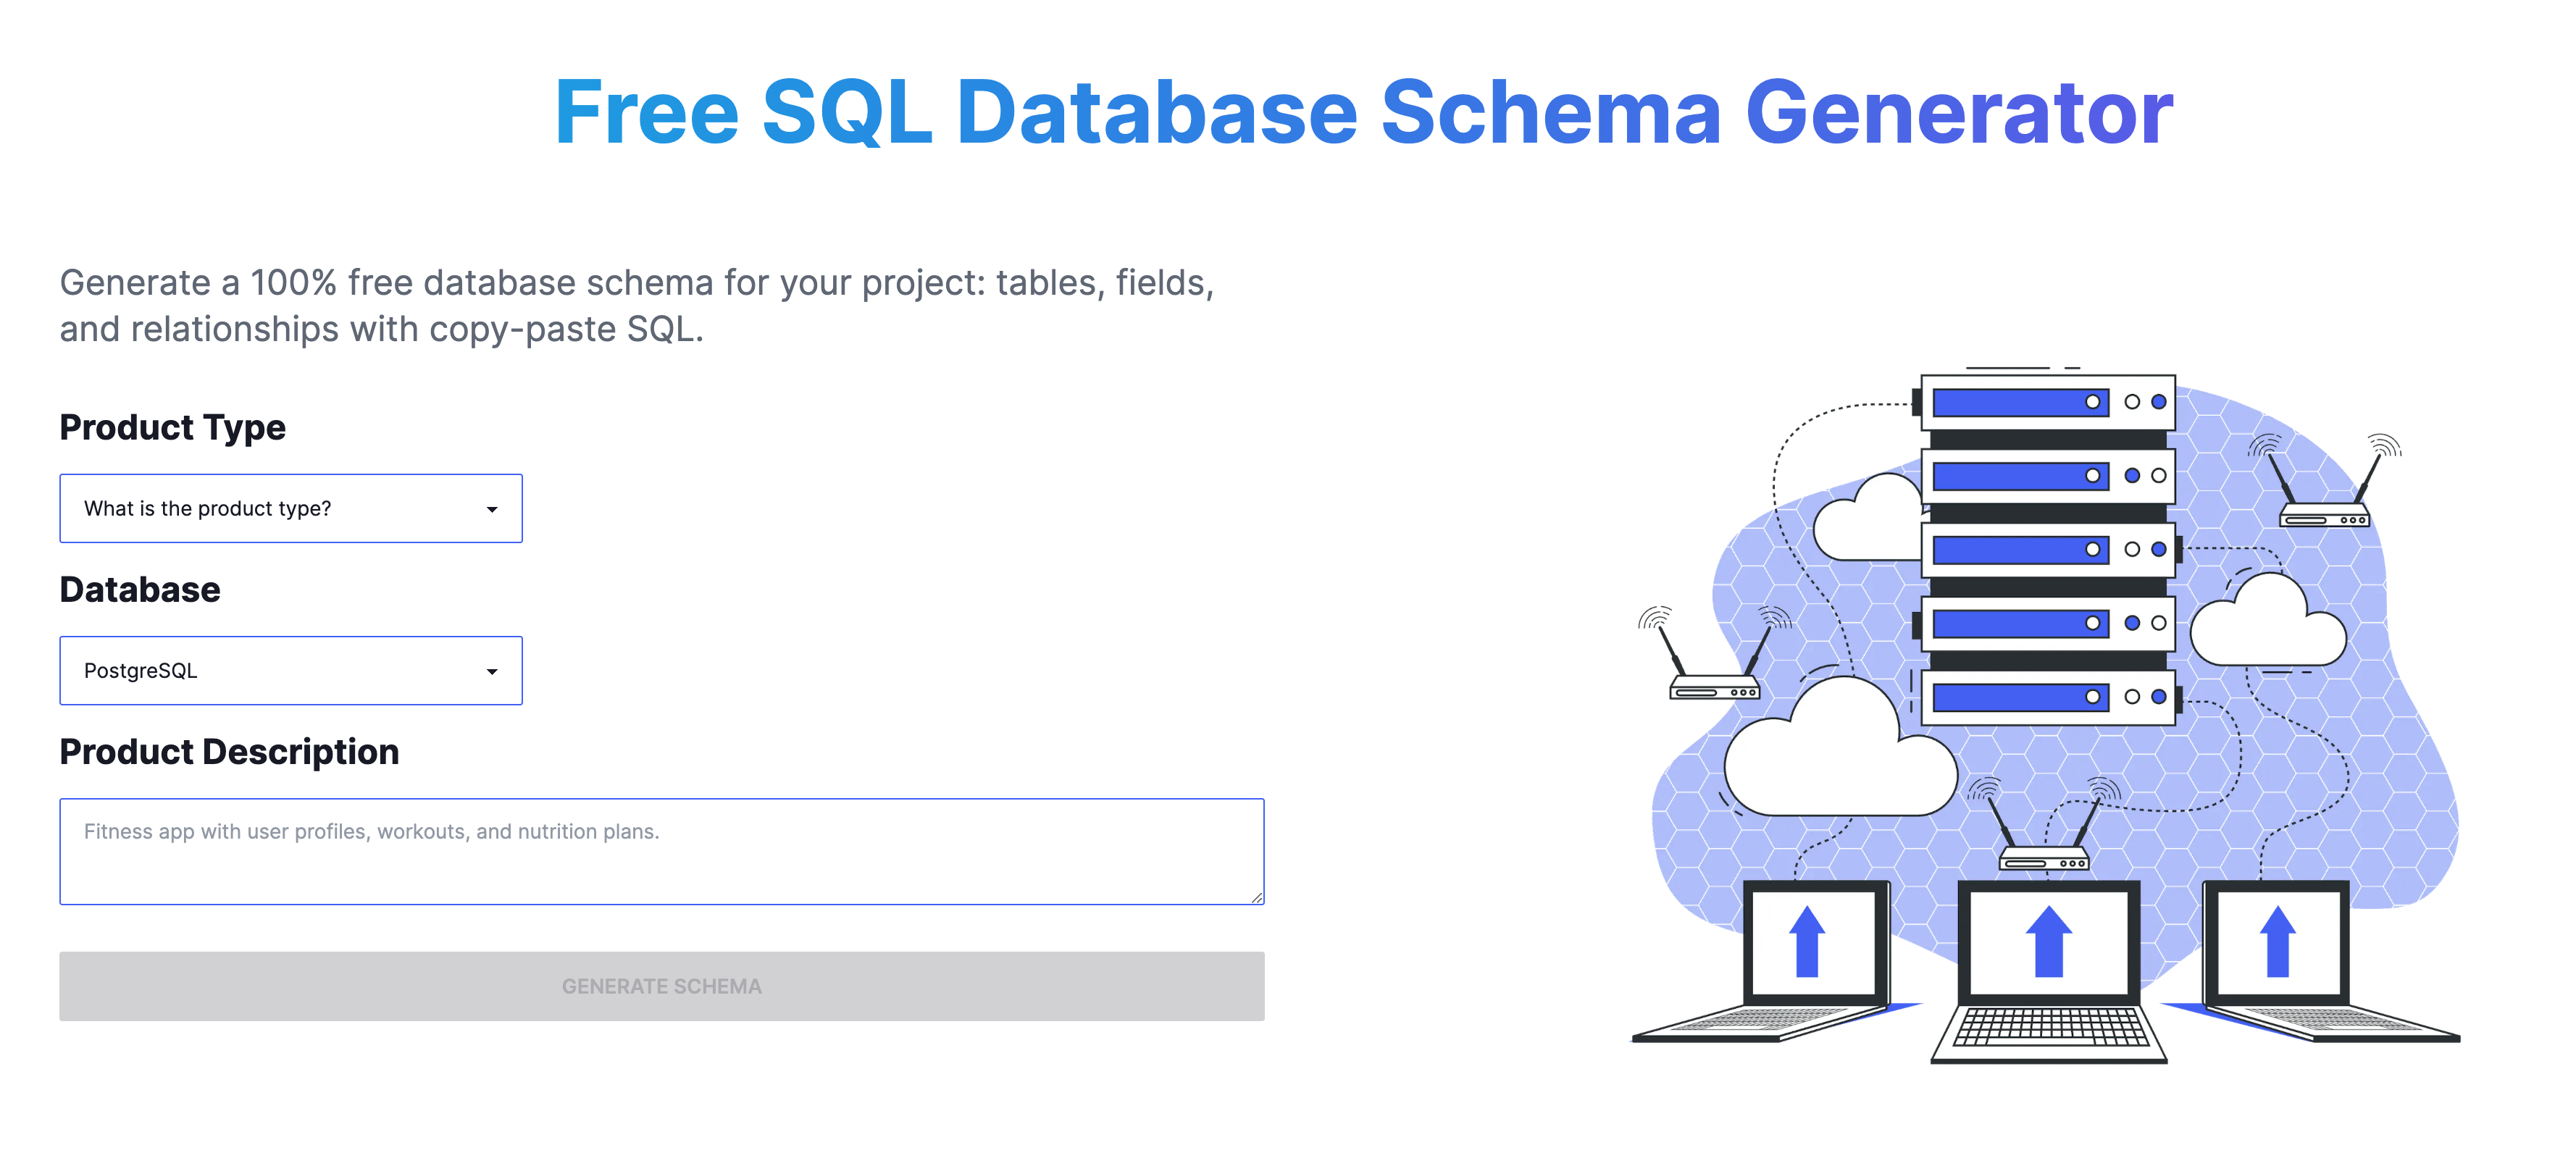Click the Product Type label
Image resolution: width=2576 pixels, height=1166 pixels.
point(172,427)
